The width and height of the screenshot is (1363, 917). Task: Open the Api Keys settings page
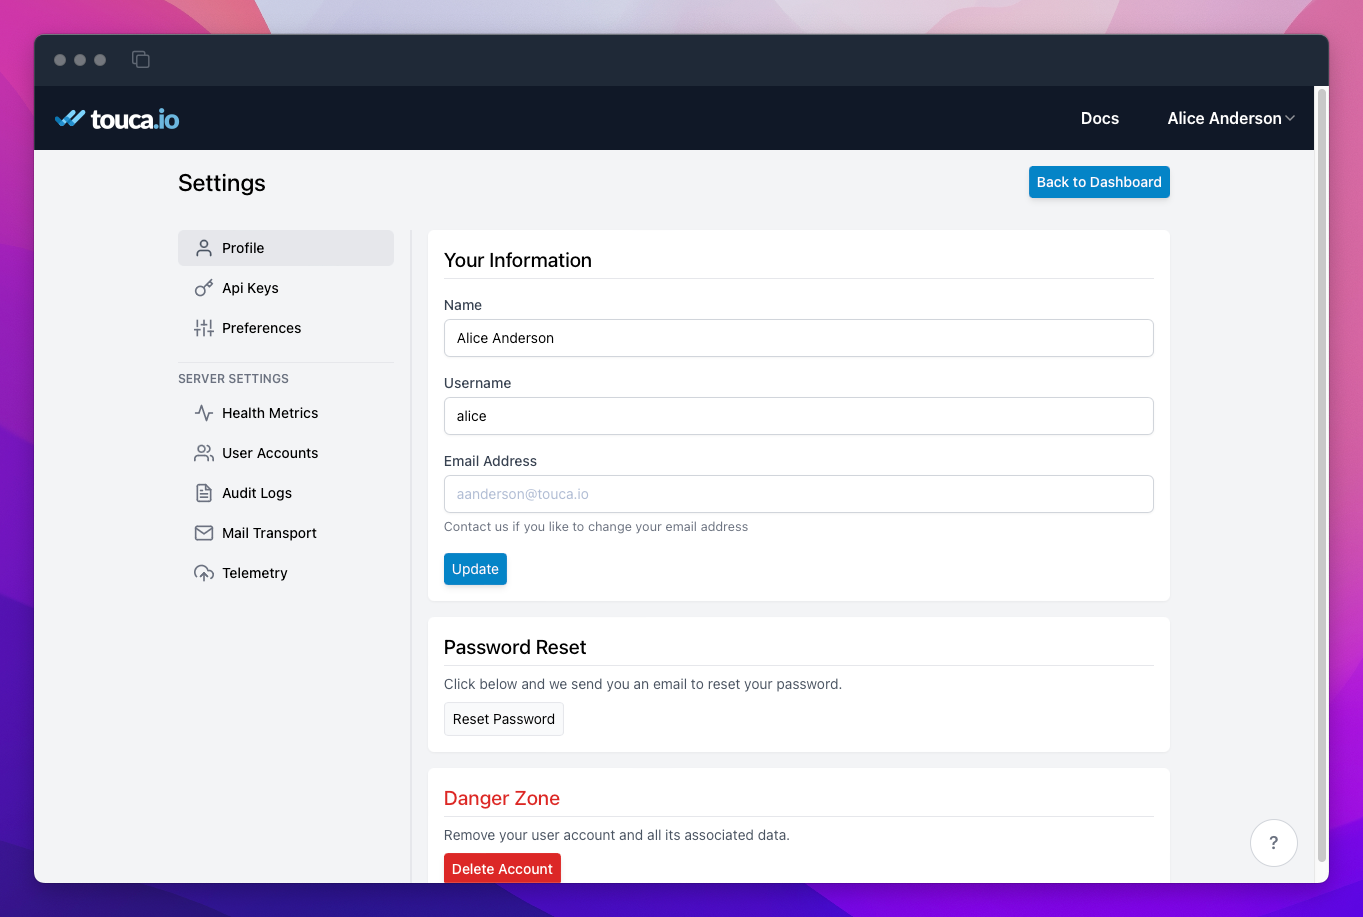click(x=286, y=288)
